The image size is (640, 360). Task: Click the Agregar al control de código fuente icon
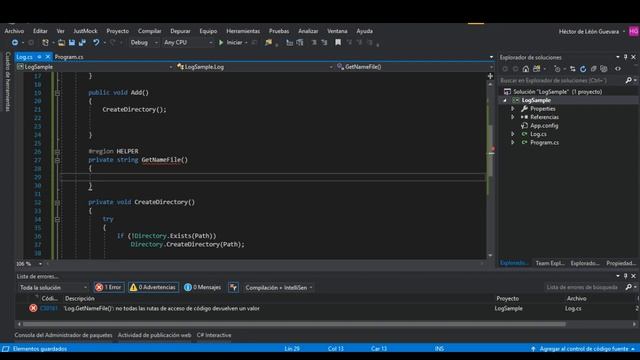pos(533,349)
